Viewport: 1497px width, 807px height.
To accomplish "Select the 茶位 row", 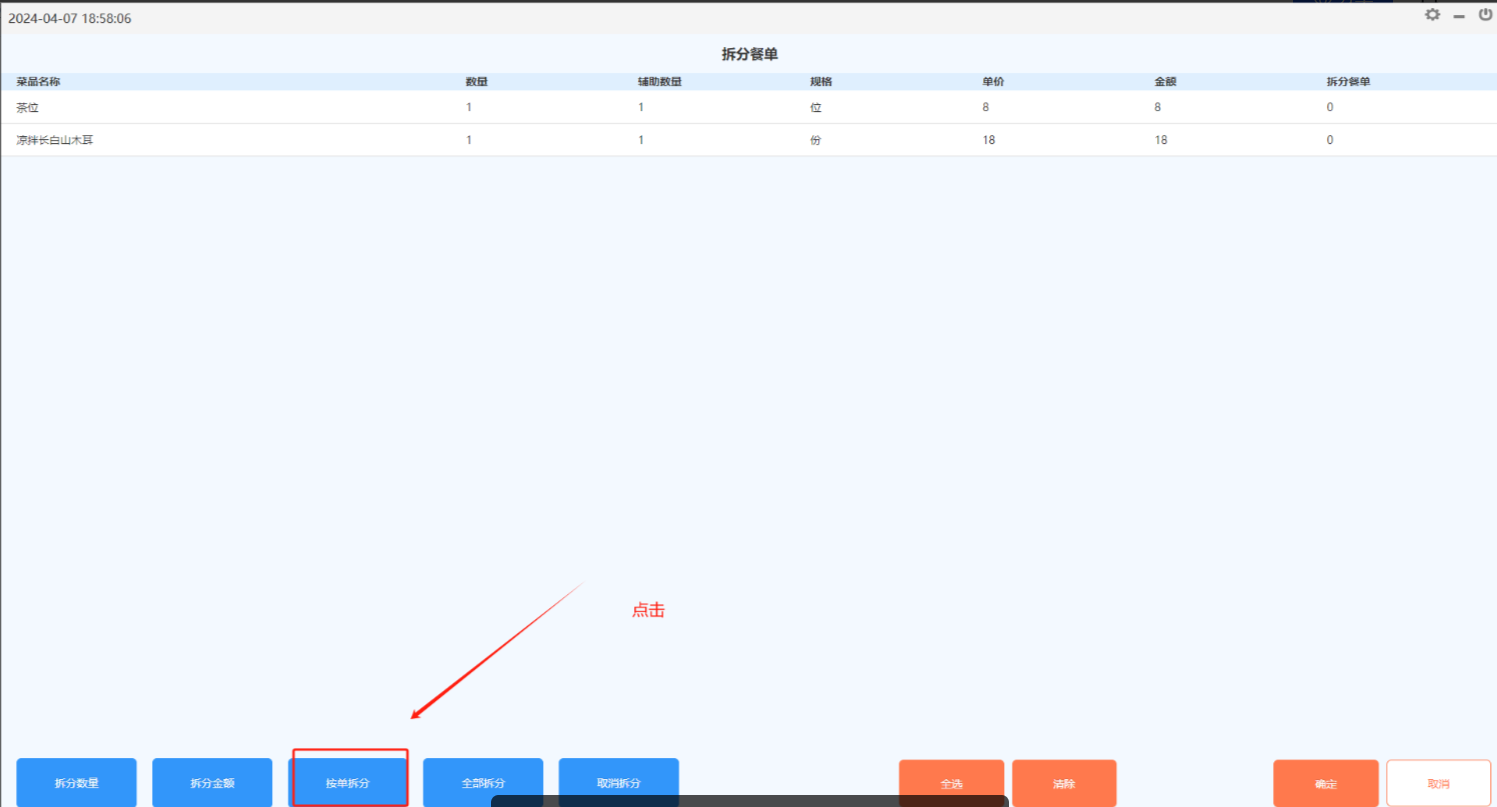I will 28,107.
